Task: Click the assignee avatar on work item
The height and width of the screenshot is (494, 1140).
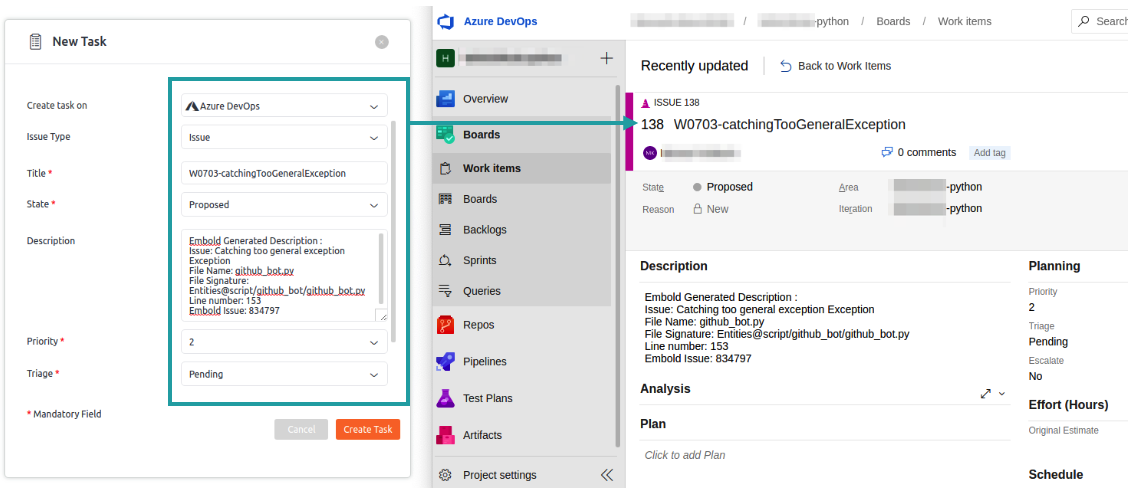Action: click(650, 153)
